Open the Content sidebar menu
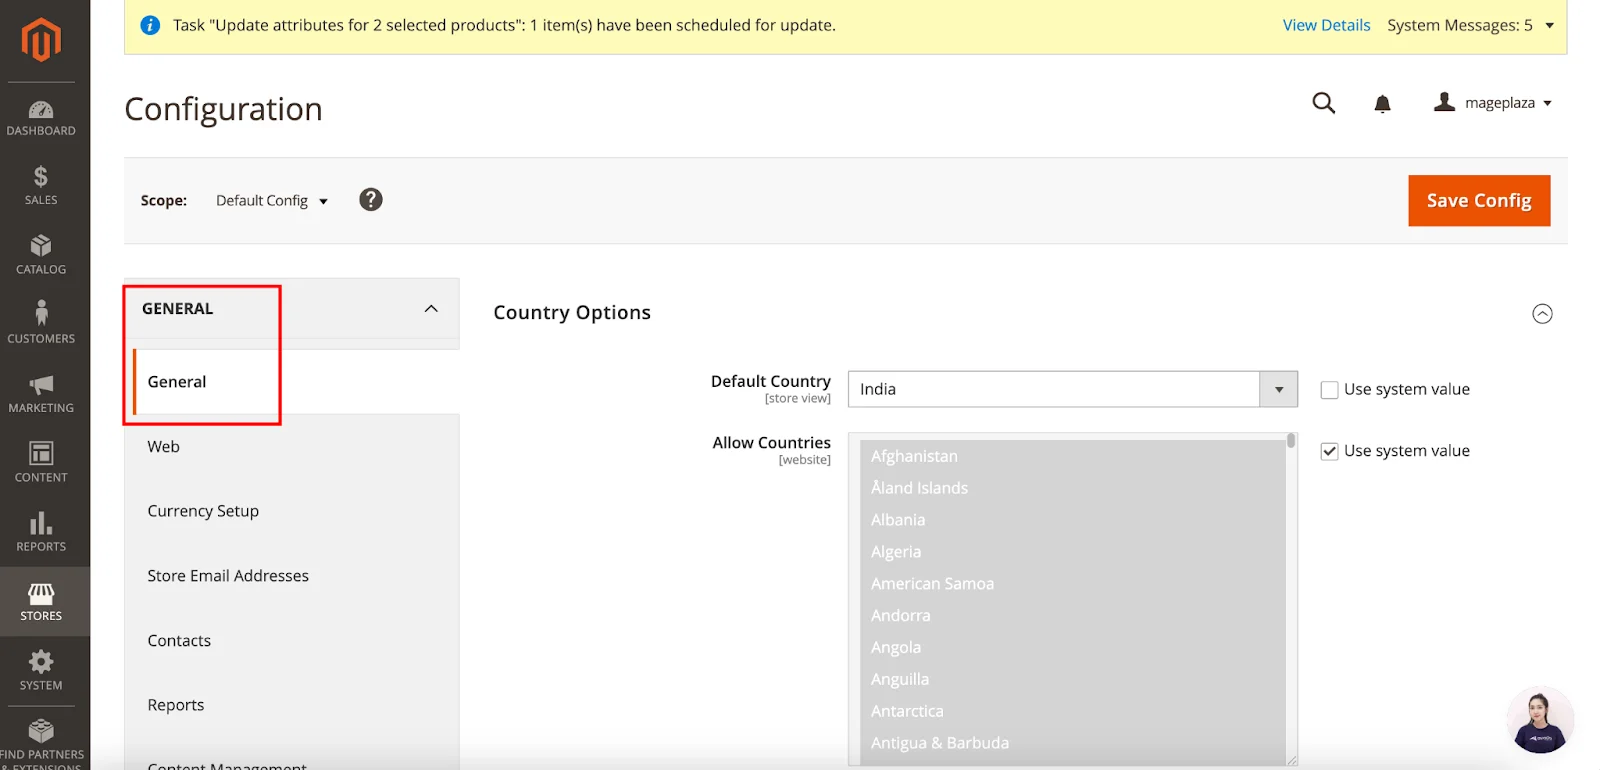Viewport: 1600px width, 770px height. 41,463
